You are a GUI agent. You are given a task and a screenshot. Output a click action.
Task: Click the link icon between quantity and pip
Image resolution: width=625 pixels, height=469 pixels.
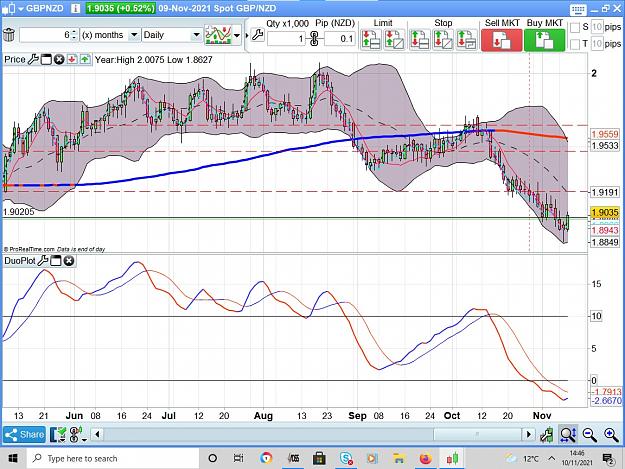(x=314, y=39)
